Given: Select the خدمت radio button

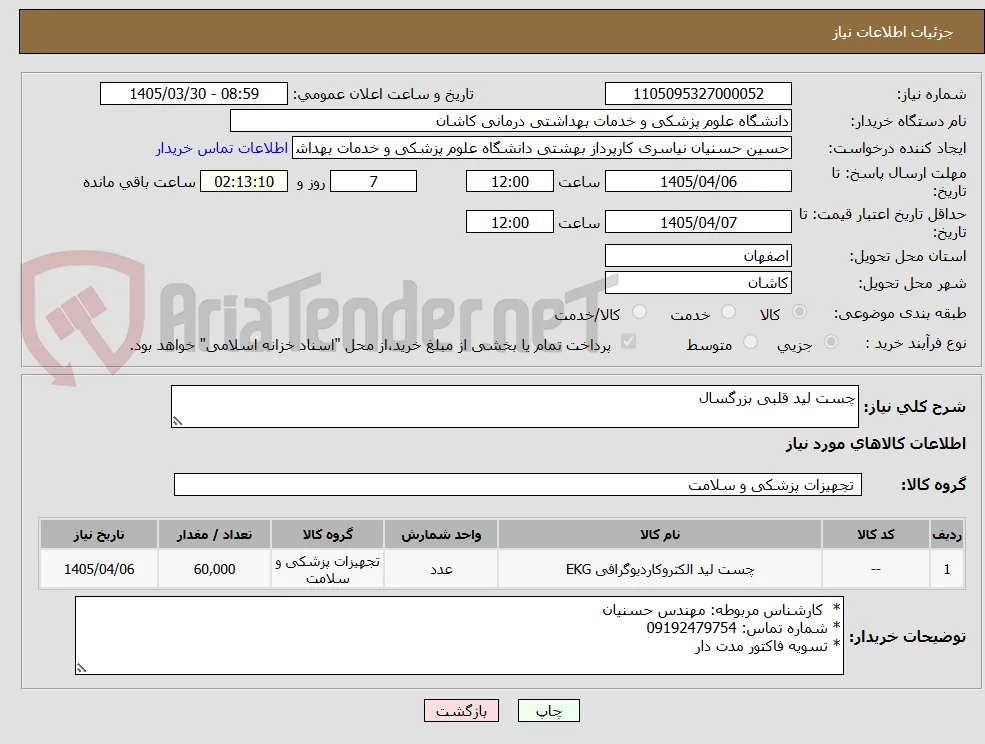Looking at the screenshot, I should pos(728,312).
